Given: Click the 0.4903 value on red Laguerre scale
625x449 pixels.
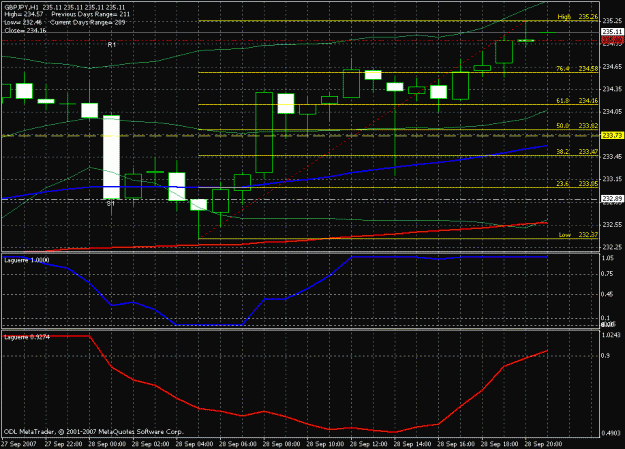Looking at the screenshot, I should (x=612, y=433).
